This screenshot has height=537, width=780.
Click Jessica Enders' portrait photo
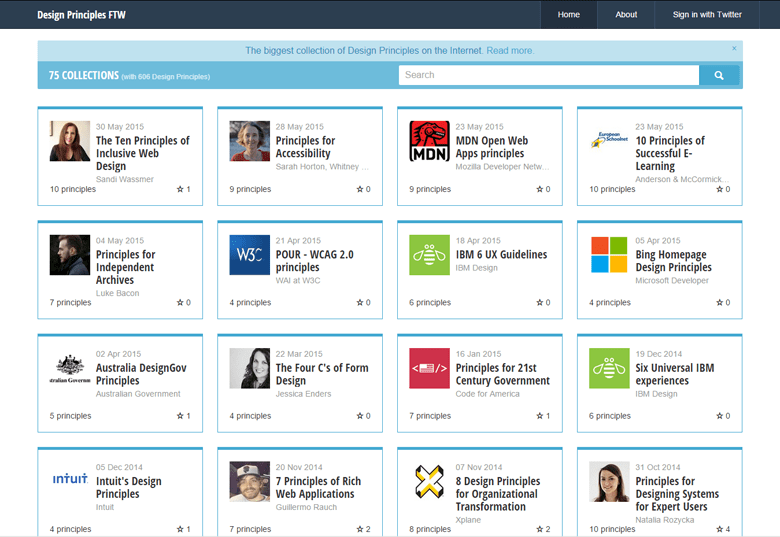[250, 368]
